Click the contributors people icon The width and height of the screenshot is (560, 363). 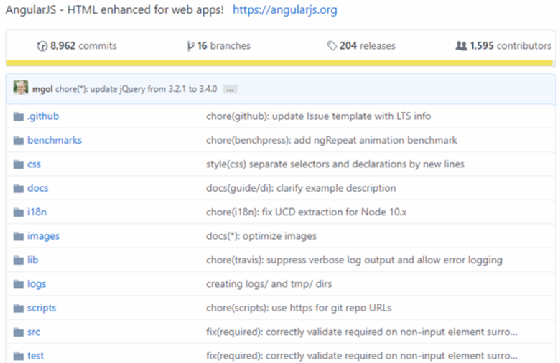click(x=461, y=46)
